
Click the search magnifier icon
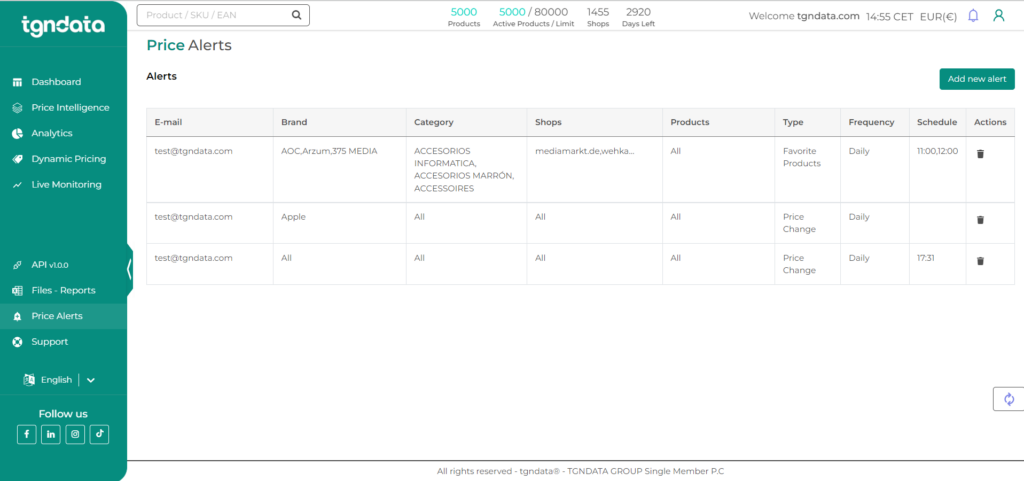click(x=296, y=15)
